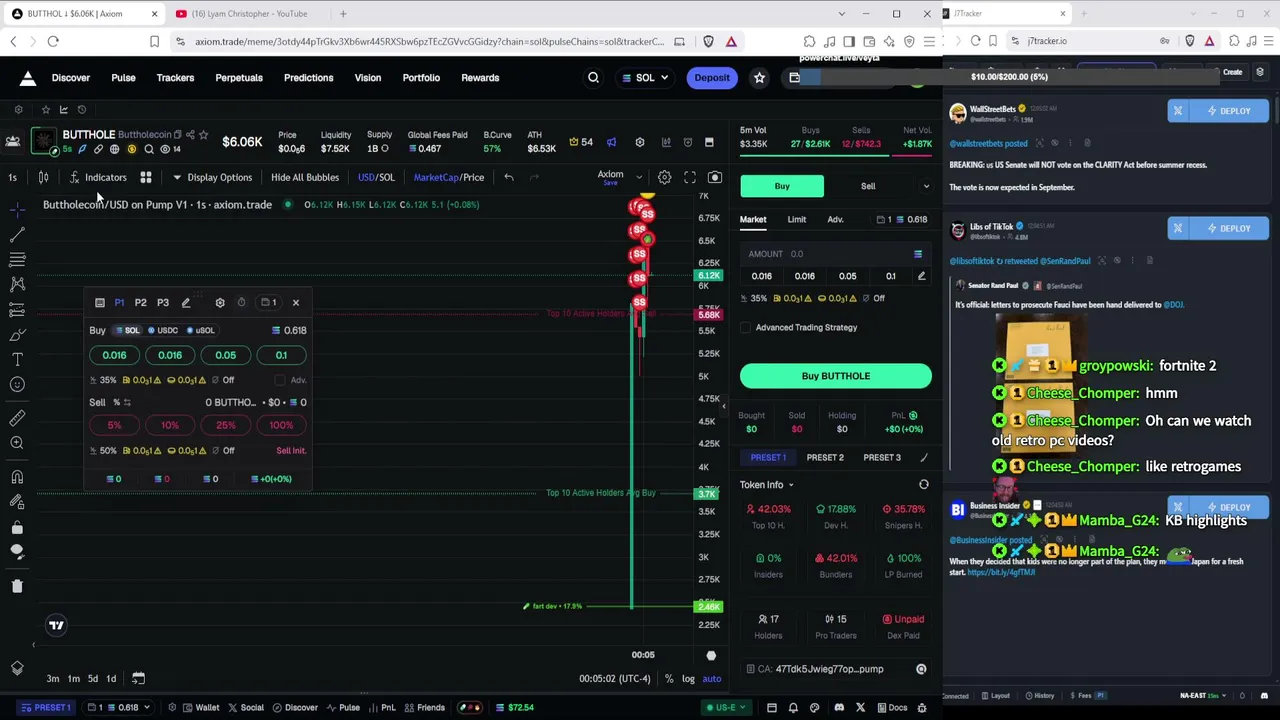Collapse the trading side panel arrow

[724, 405]
